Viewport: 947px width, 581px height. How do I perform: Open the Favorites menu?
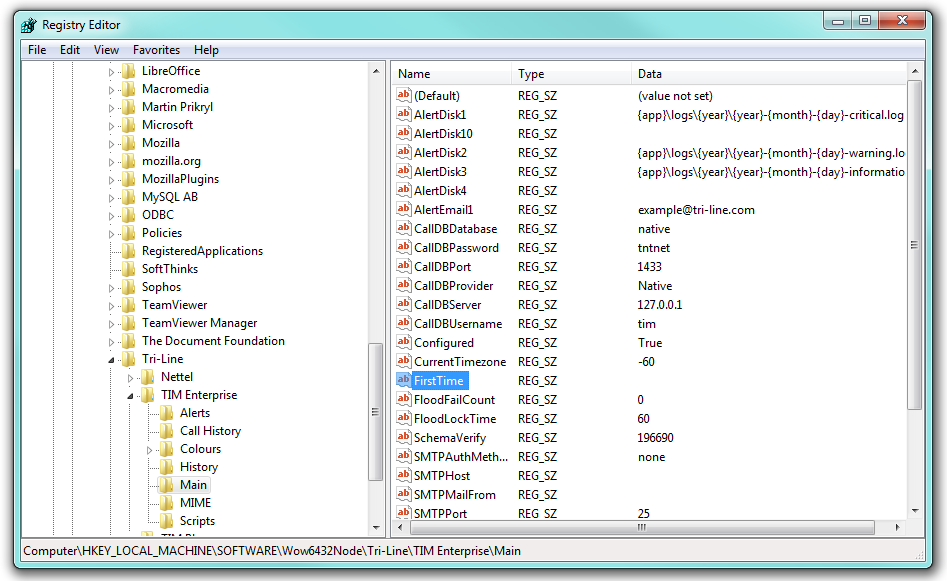pos(156,50)
